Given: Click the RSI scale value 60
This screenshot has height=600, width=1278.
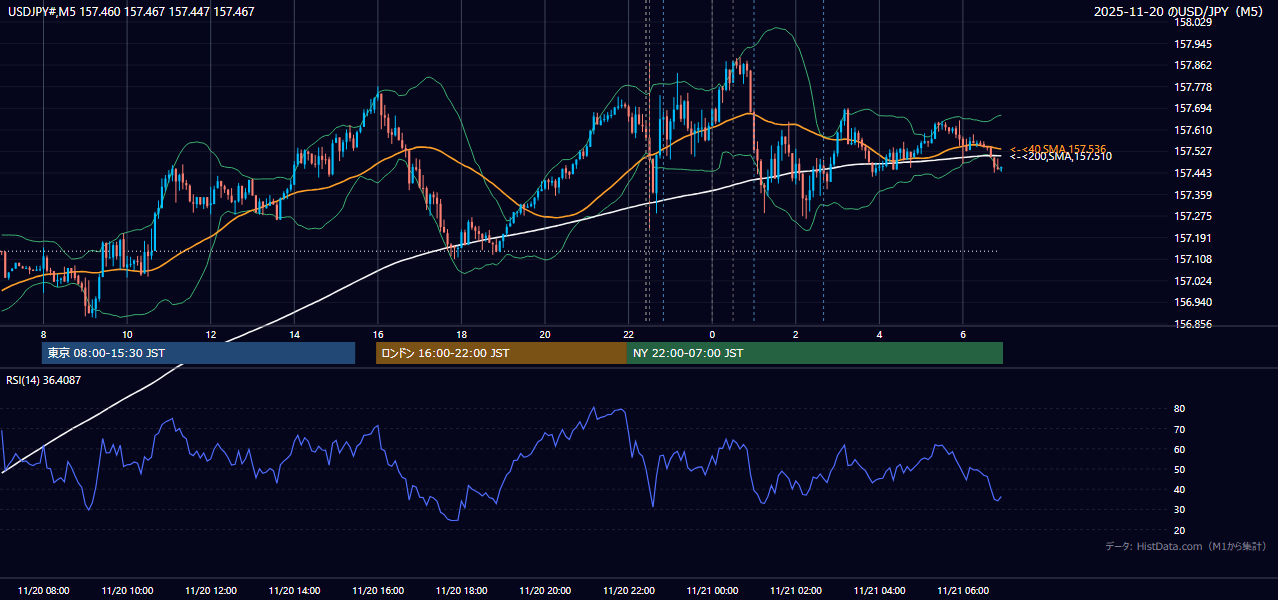Looking at the screenshot, I should [x=1180, y=449].
